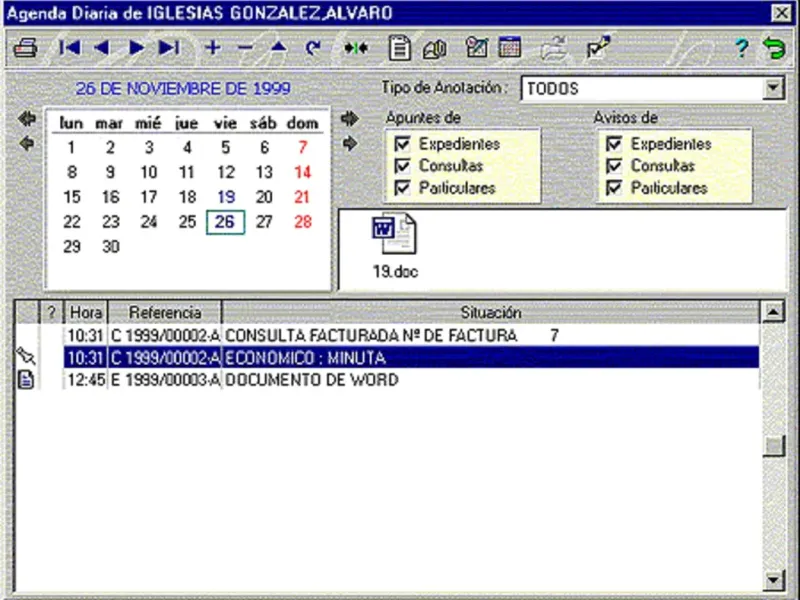Click the list scrollbar thumb
800x600 pixels.
(x=773, y=446)
